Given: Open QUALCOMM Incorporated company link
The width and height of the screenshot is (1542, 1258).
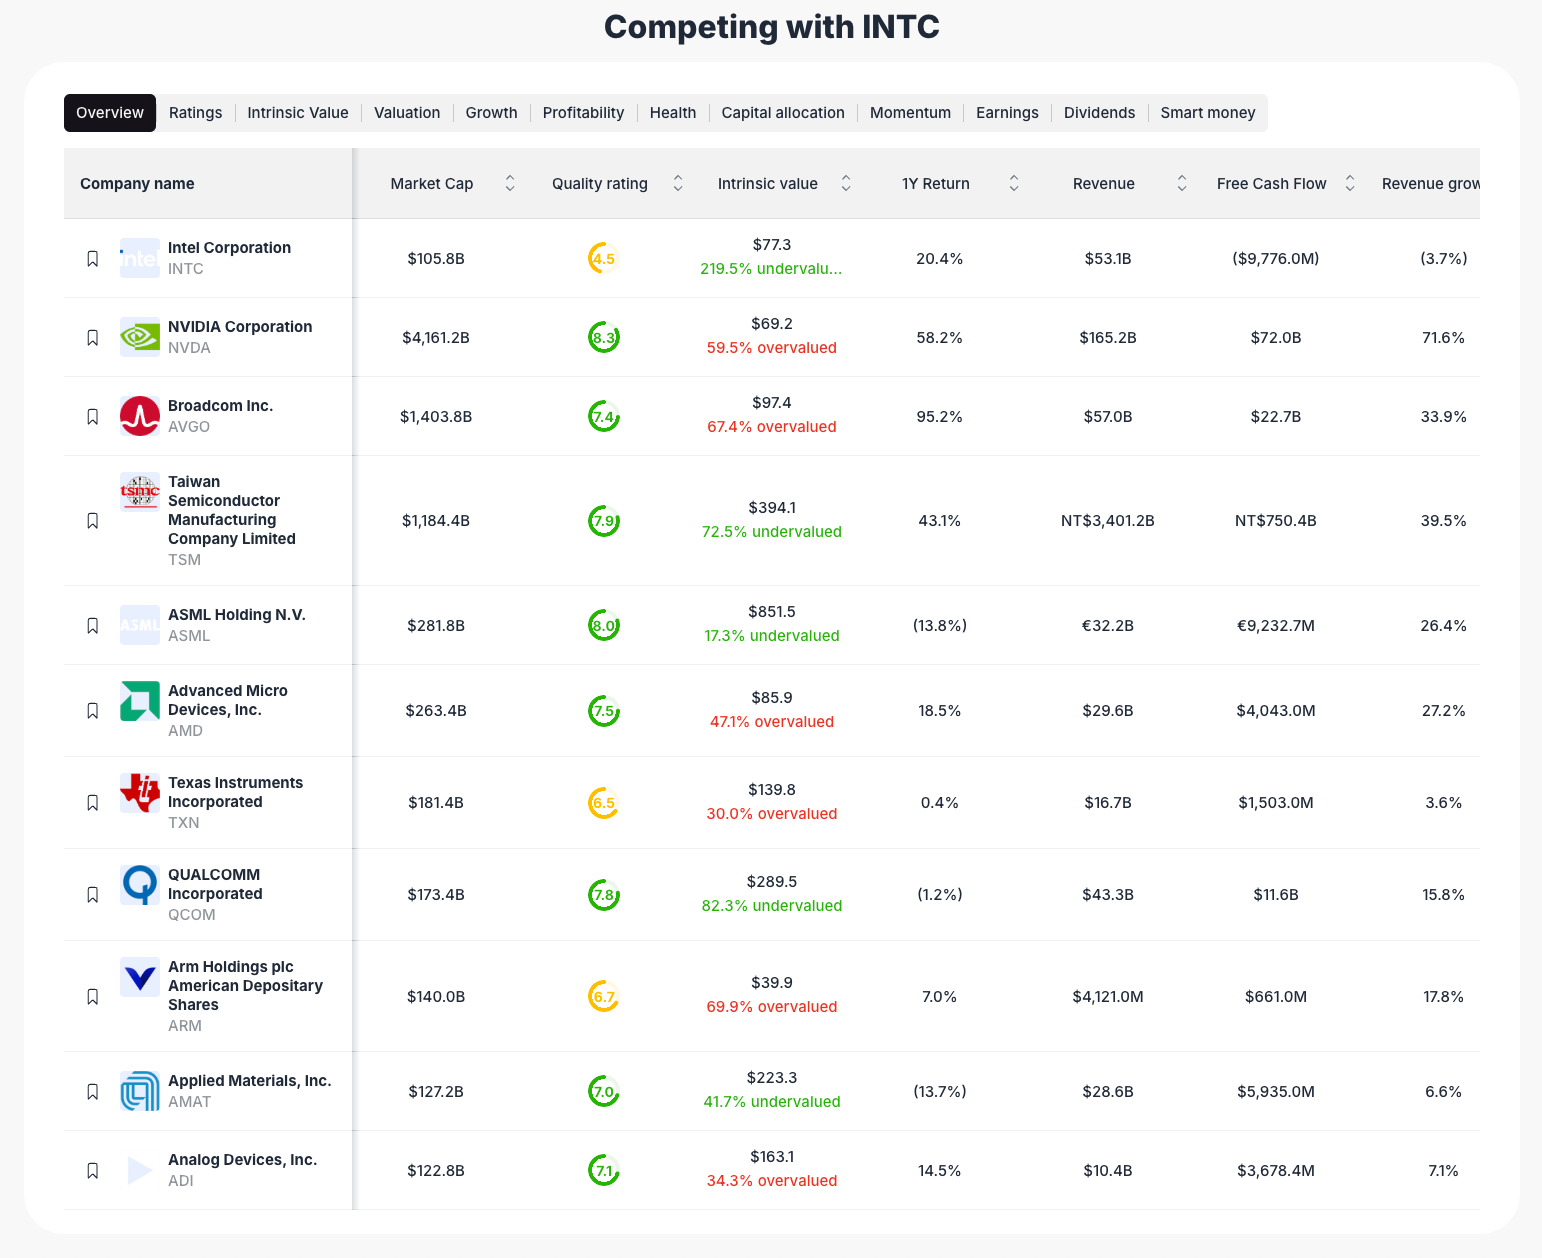Looking at the screenshot, I should point(215,884).
